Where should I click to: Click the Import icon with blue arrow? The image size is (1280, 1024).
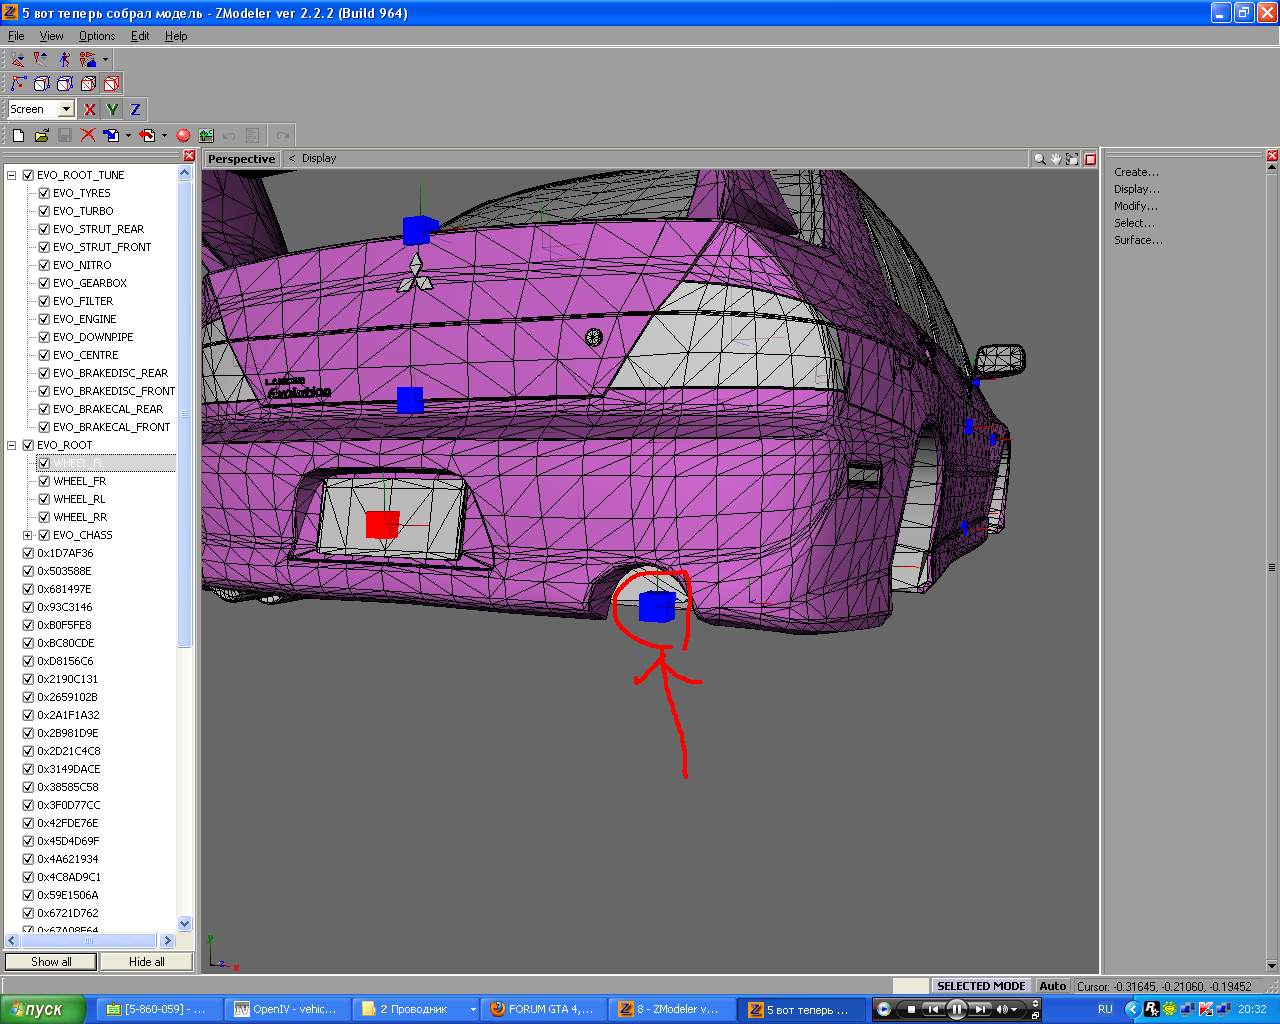[x=112, y=135]
